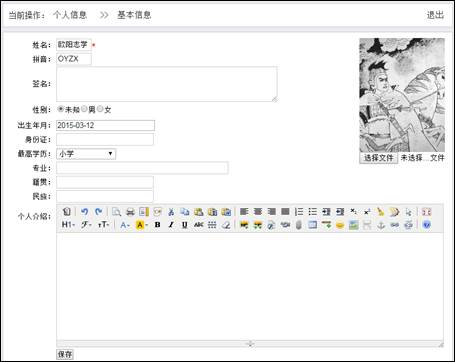Insert an anchor in the editor
This screenshot has height=362, width=455.
tap(381, 225)
